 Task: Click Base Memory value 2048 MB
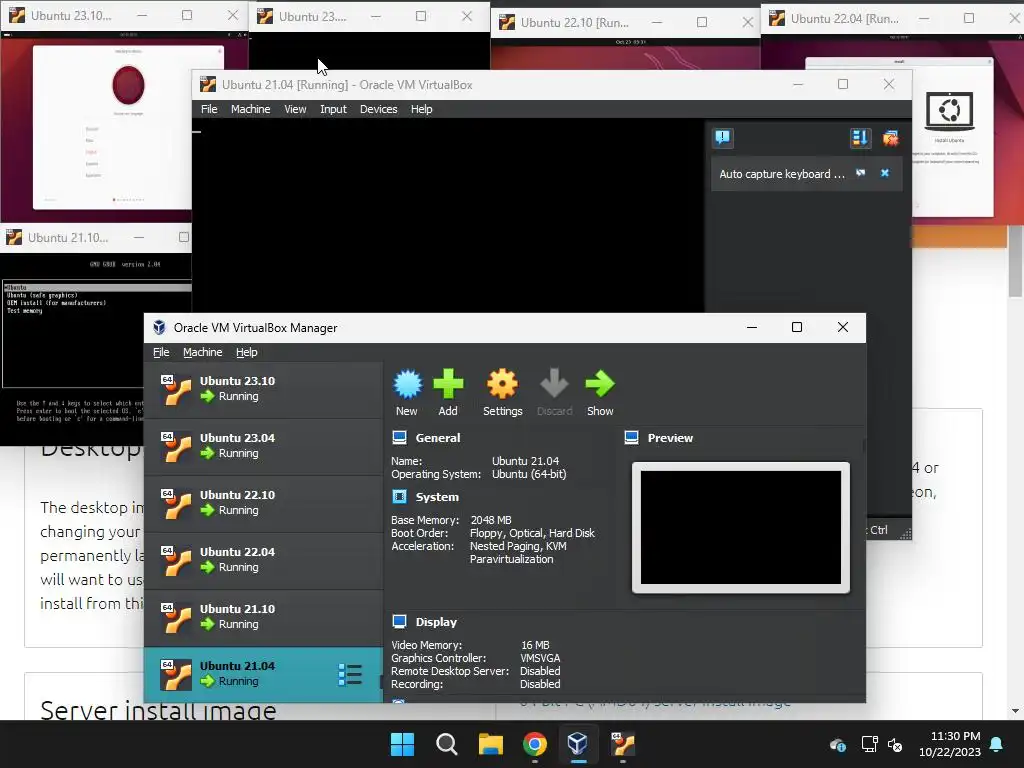click(x=491, y=520)
